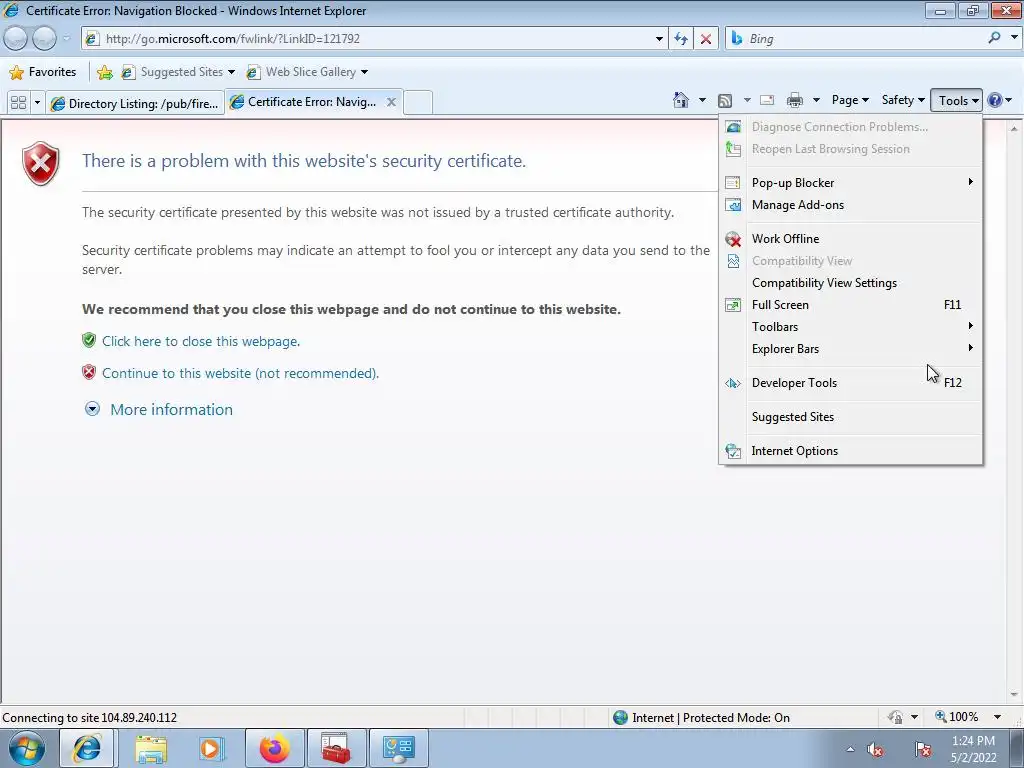Click the taskbar clock showing 1:24 PM
Screen dimensions: 1024x768
[973, 748]
